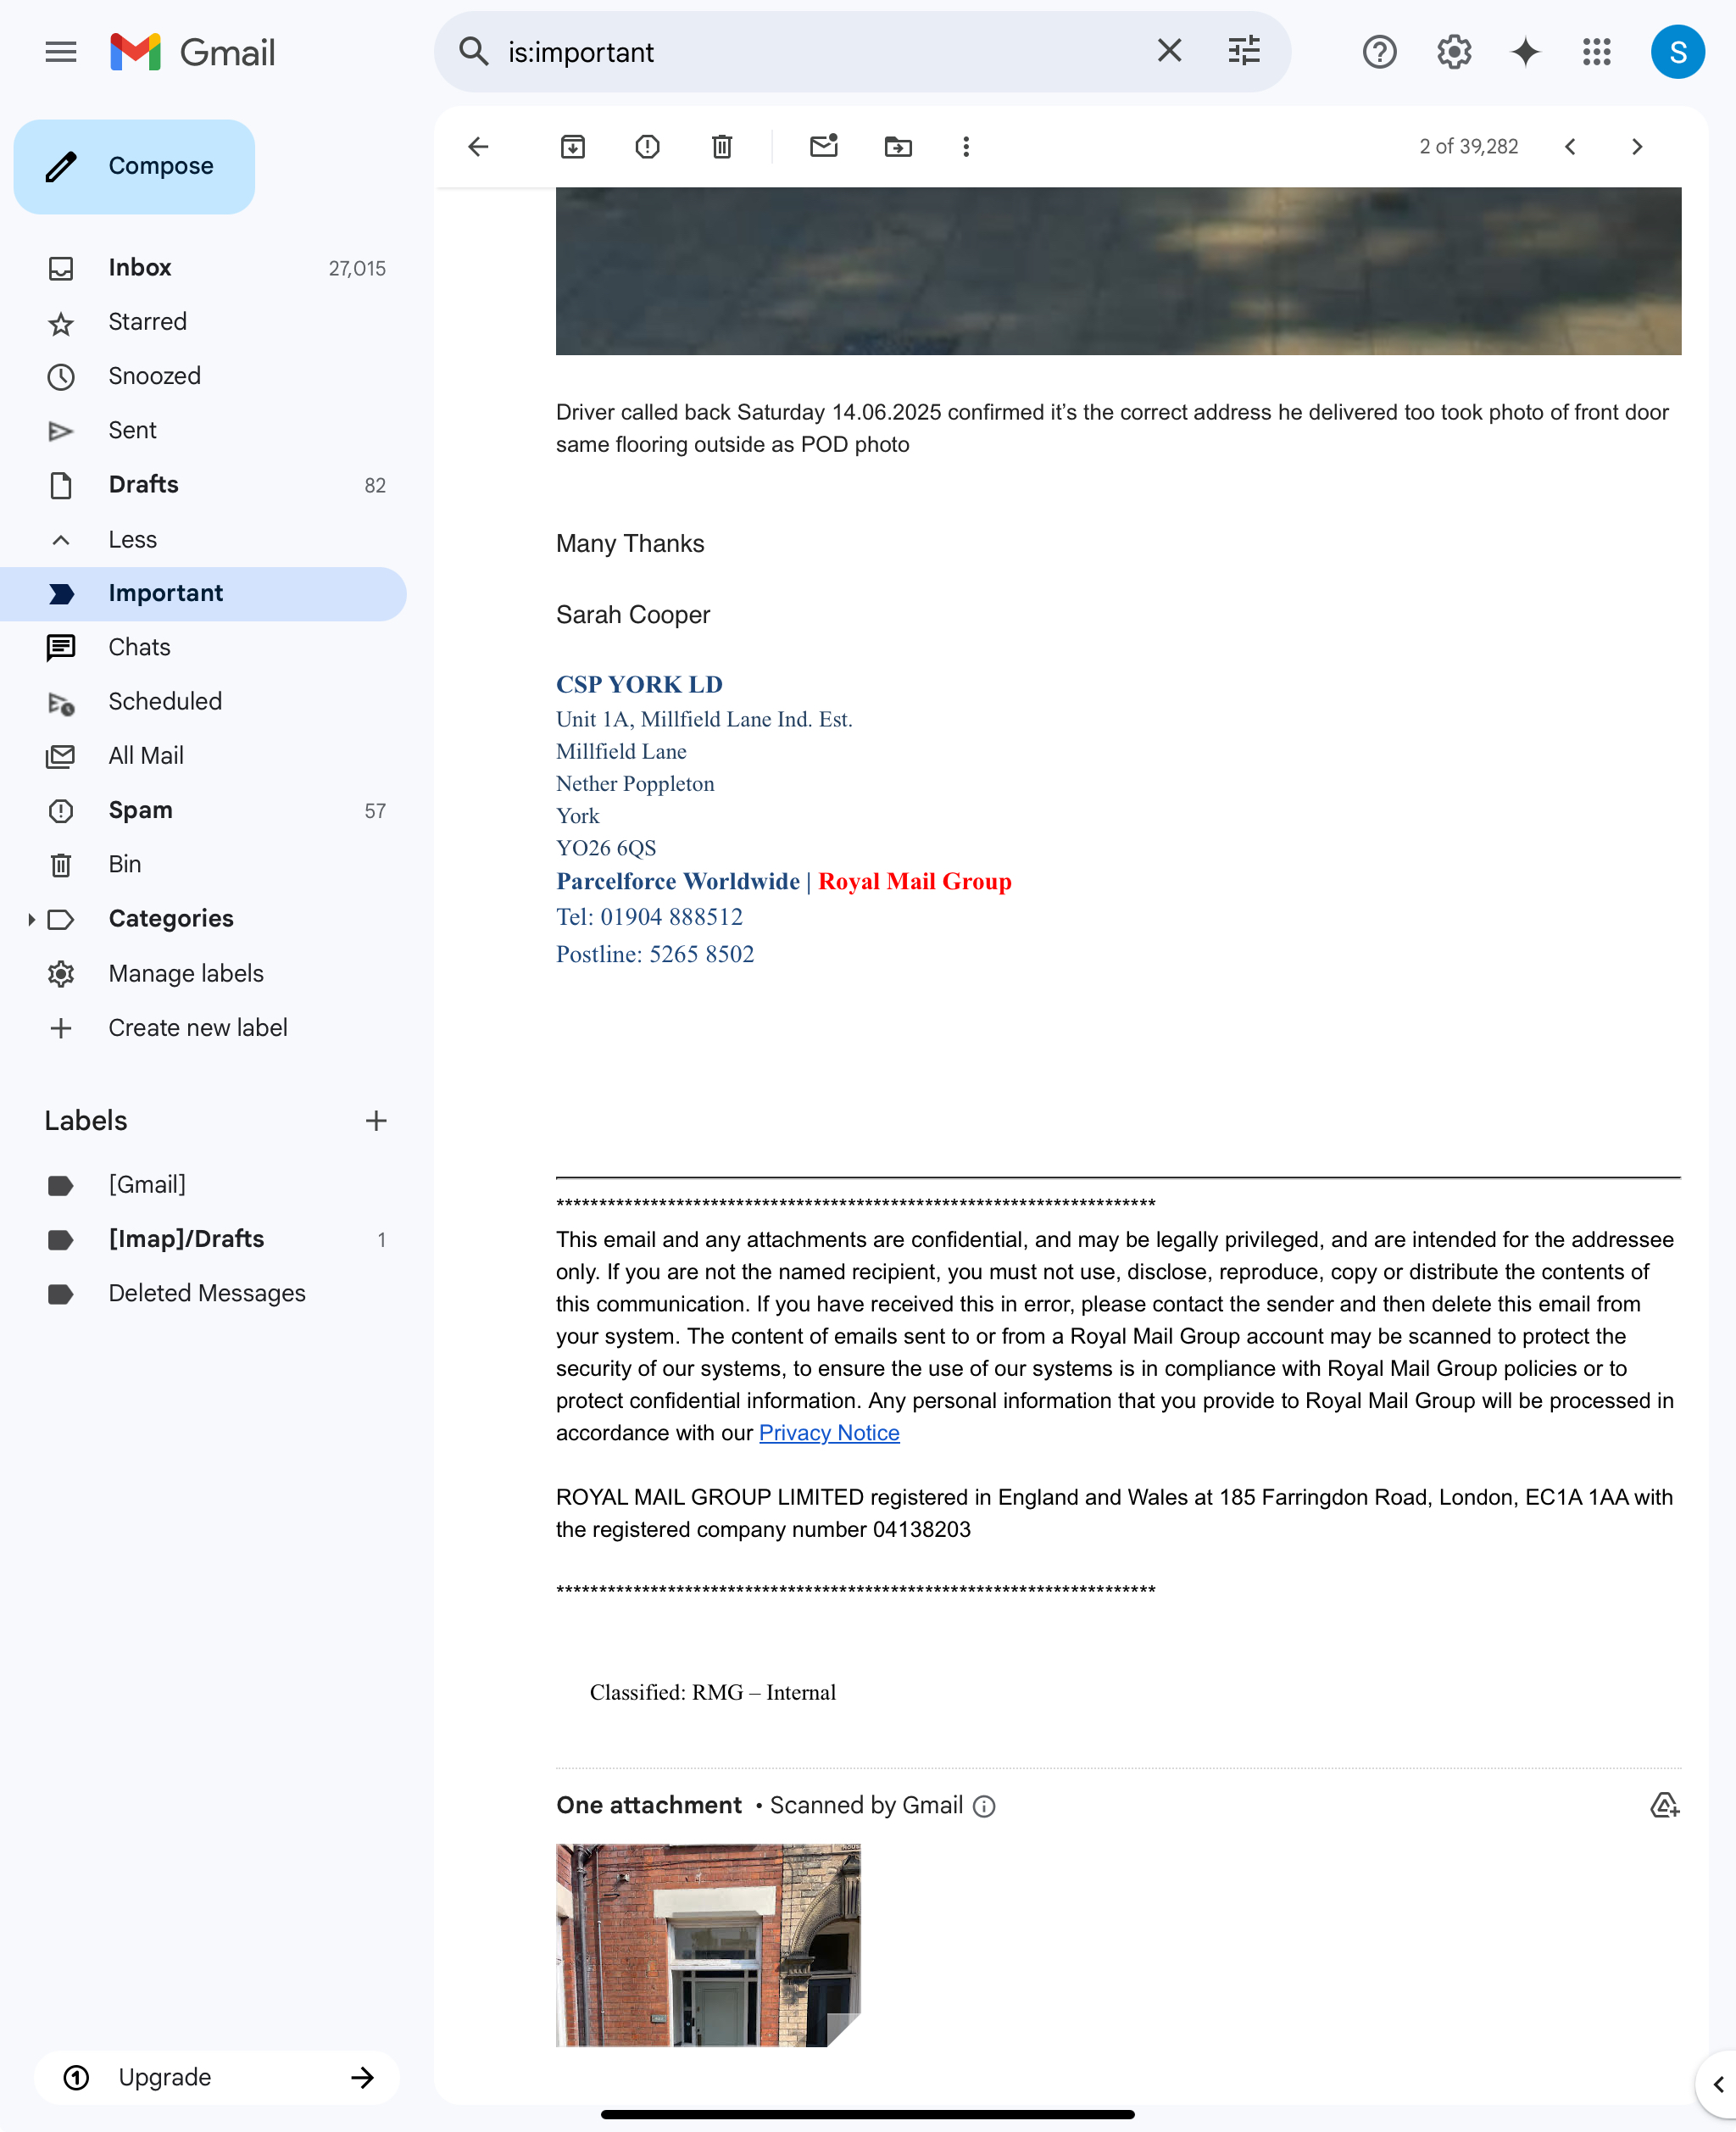Select the Important label
Image resolution: width=1736 pixels, height=2132 pixels.
tap(203, 594)
